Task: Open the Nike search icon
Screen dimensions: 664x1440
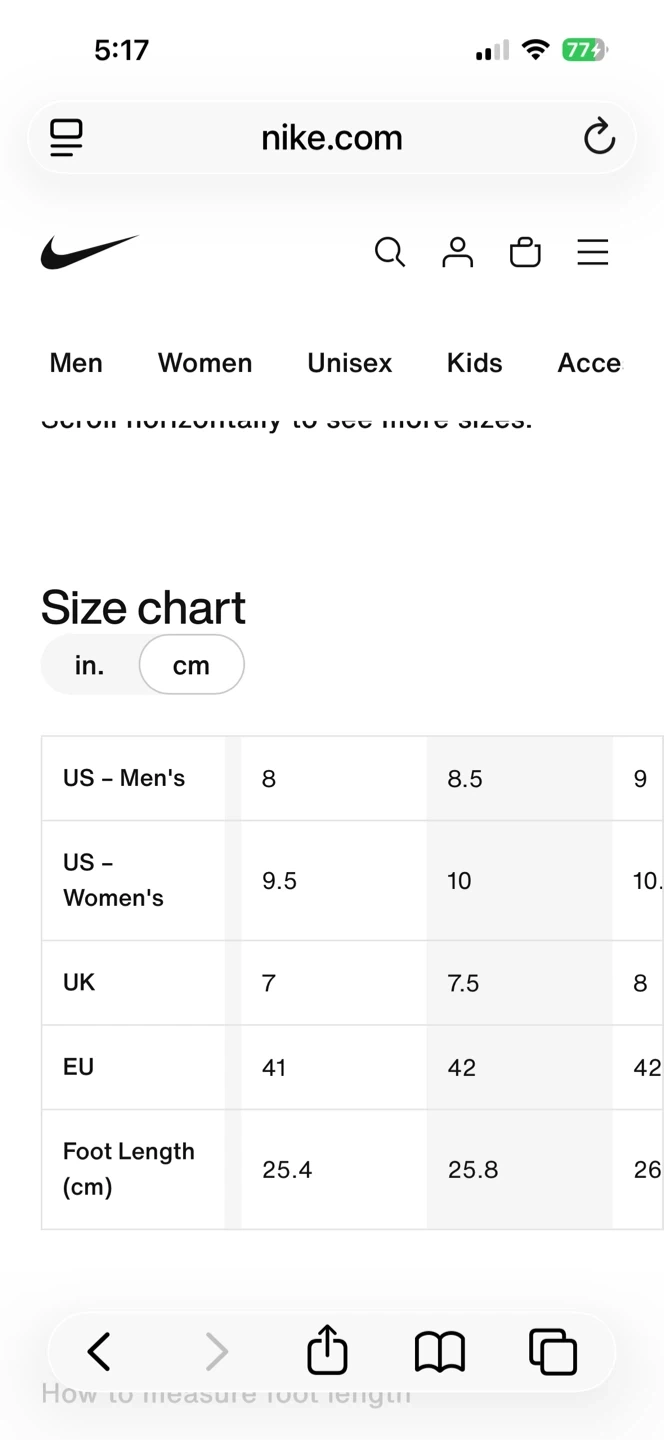Action: (x=390, y=252)
